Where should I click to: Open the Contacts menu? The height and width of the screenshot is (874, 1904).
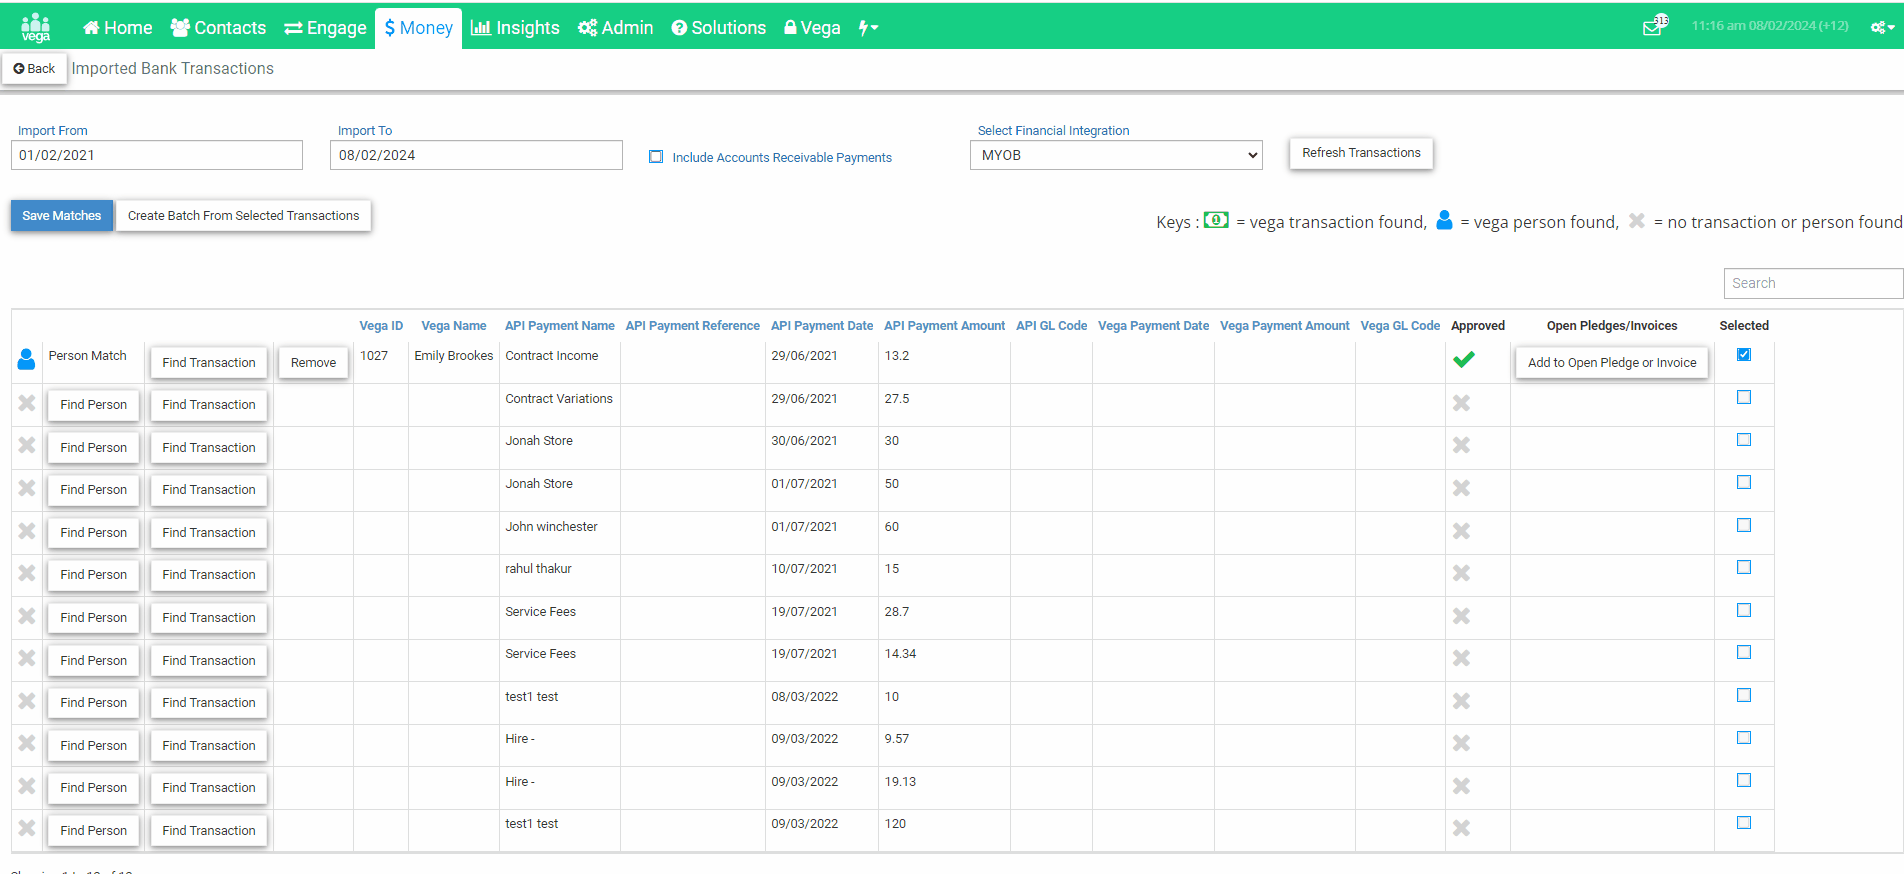[x=218, y=28]
